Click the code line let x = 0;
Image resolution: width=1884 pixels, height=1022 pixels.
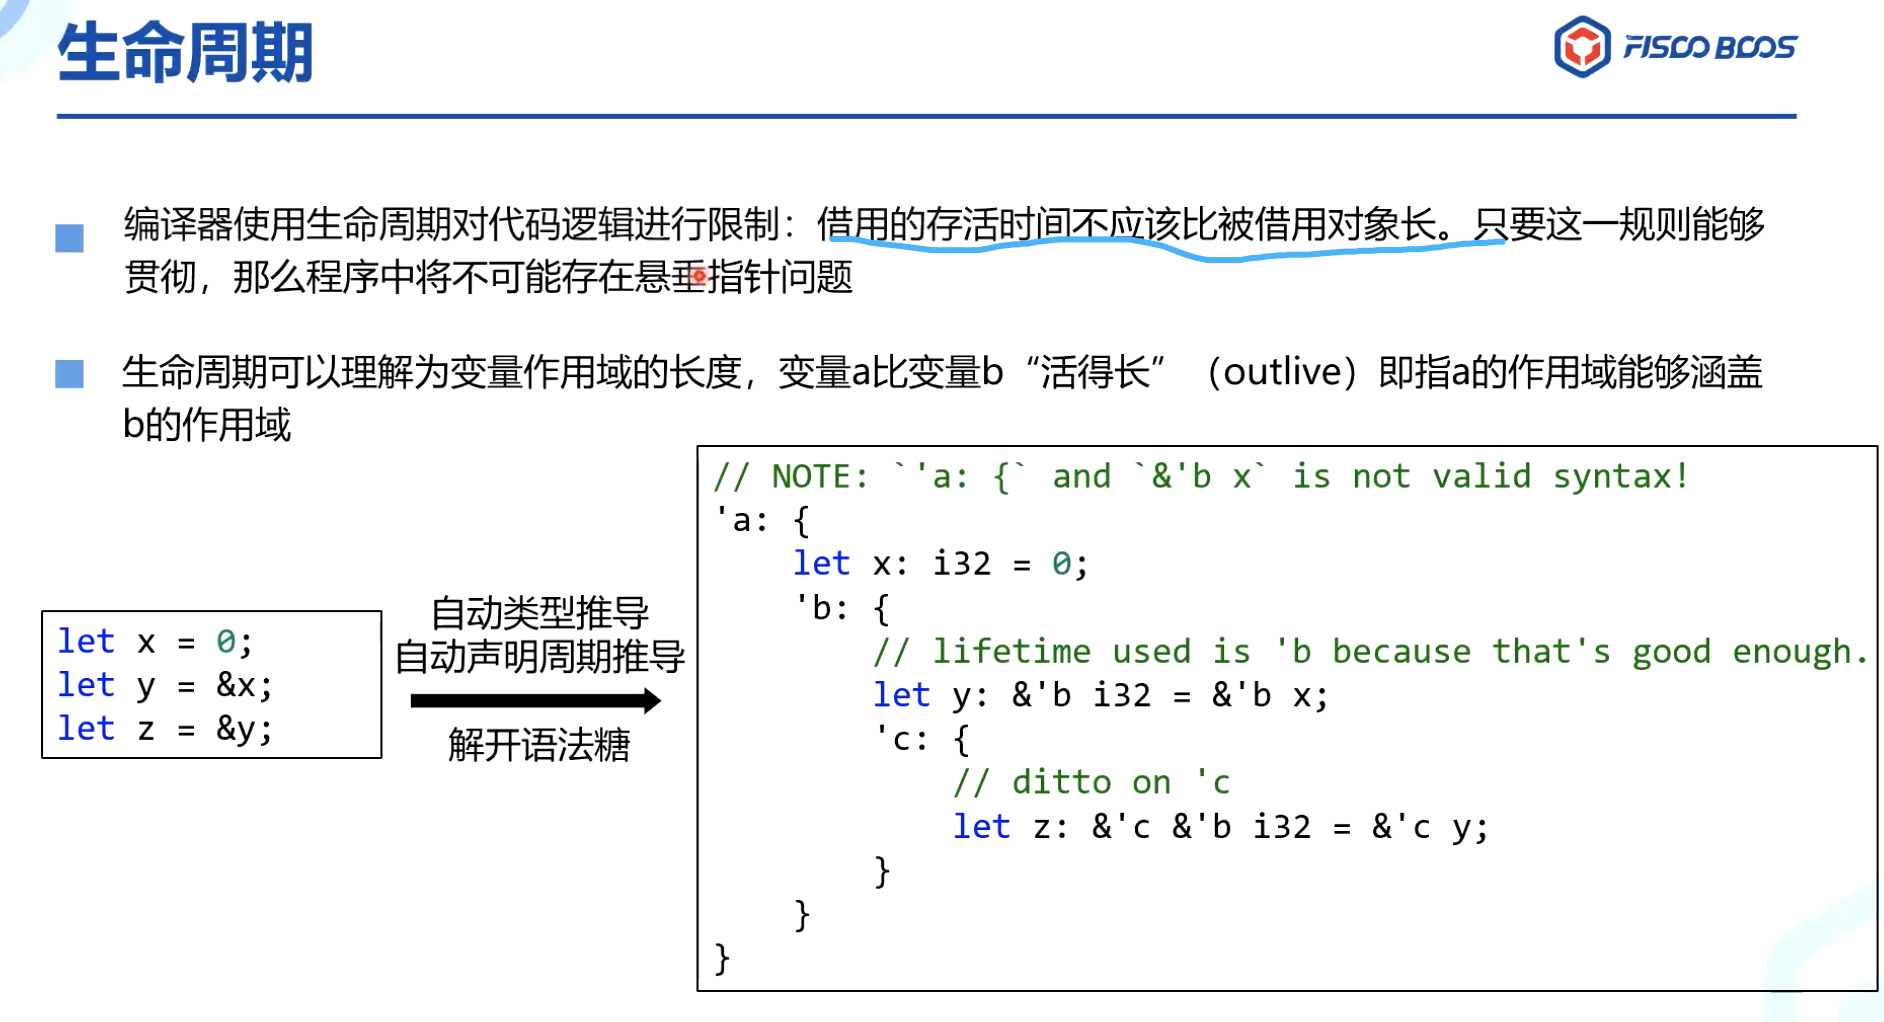[155, 641]
